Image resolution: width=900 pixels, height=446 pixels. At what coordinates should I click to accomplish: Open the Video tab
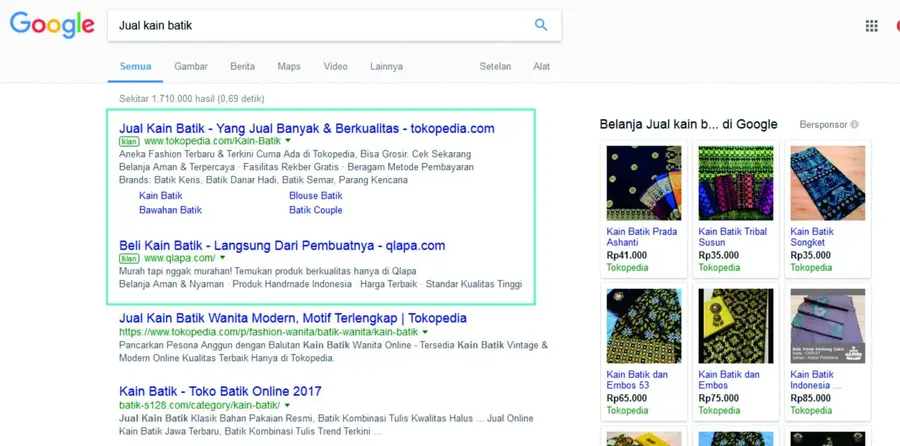click(335, 67)
